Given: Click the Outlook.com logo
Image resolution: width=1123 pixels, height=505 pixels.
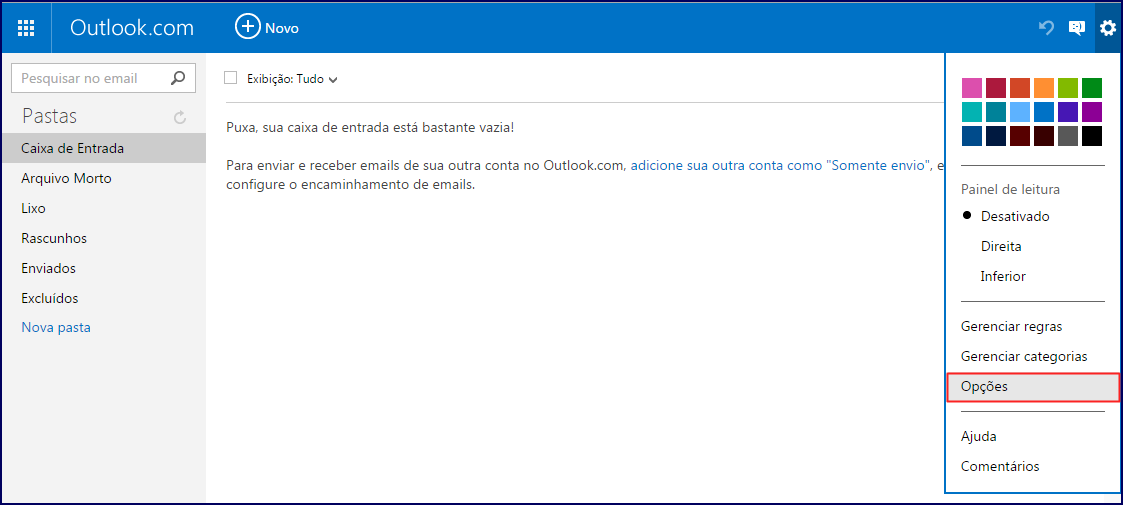Looking at the screenshot, I should (132, 27).
